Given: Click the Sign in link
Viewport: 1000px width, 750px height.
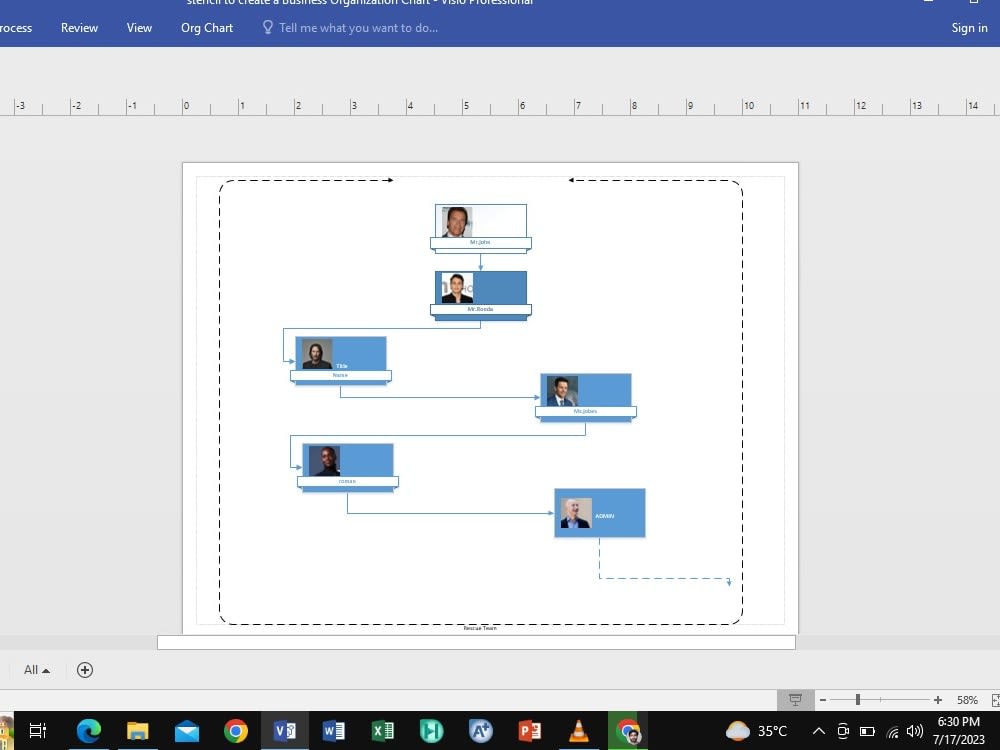Looking at the screenshot, I should [969, 28].
